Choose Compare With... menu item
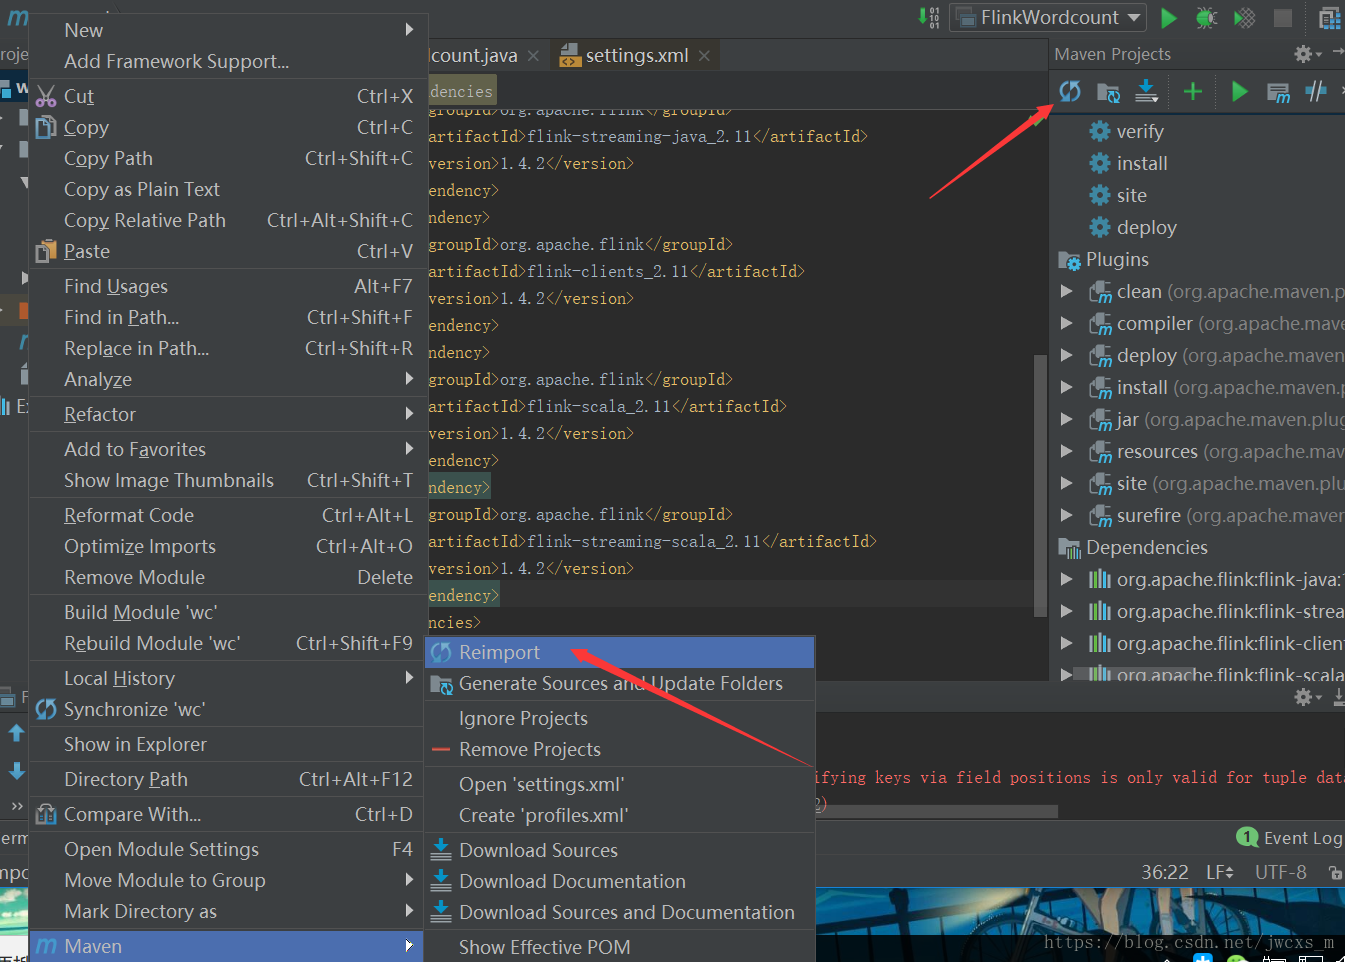Image resolution: width=1345 pixels, height=962 pixels. coord(226,814)
